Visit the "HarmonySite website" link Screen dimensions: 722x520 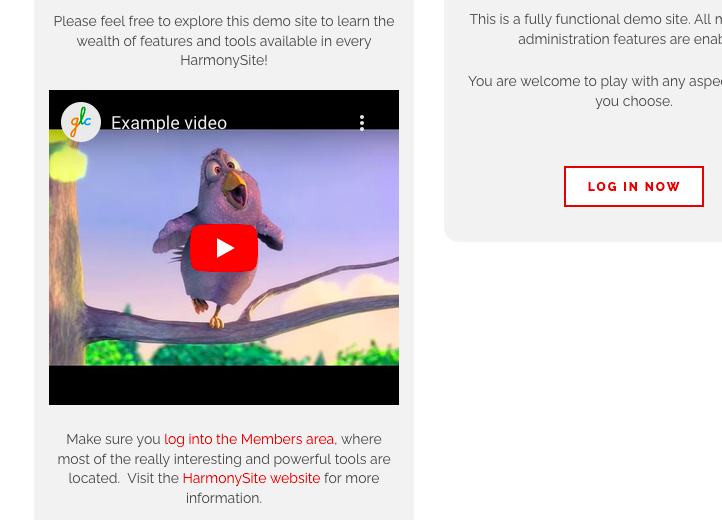coord(251,478)
